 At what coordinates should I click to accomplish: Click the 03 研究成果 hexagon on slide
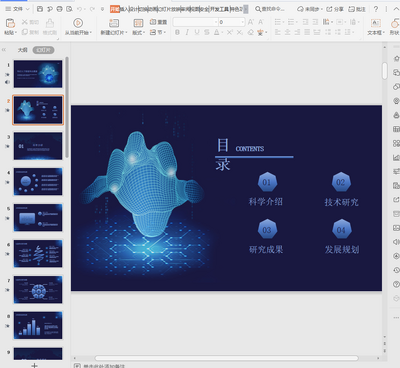[267, 230]
